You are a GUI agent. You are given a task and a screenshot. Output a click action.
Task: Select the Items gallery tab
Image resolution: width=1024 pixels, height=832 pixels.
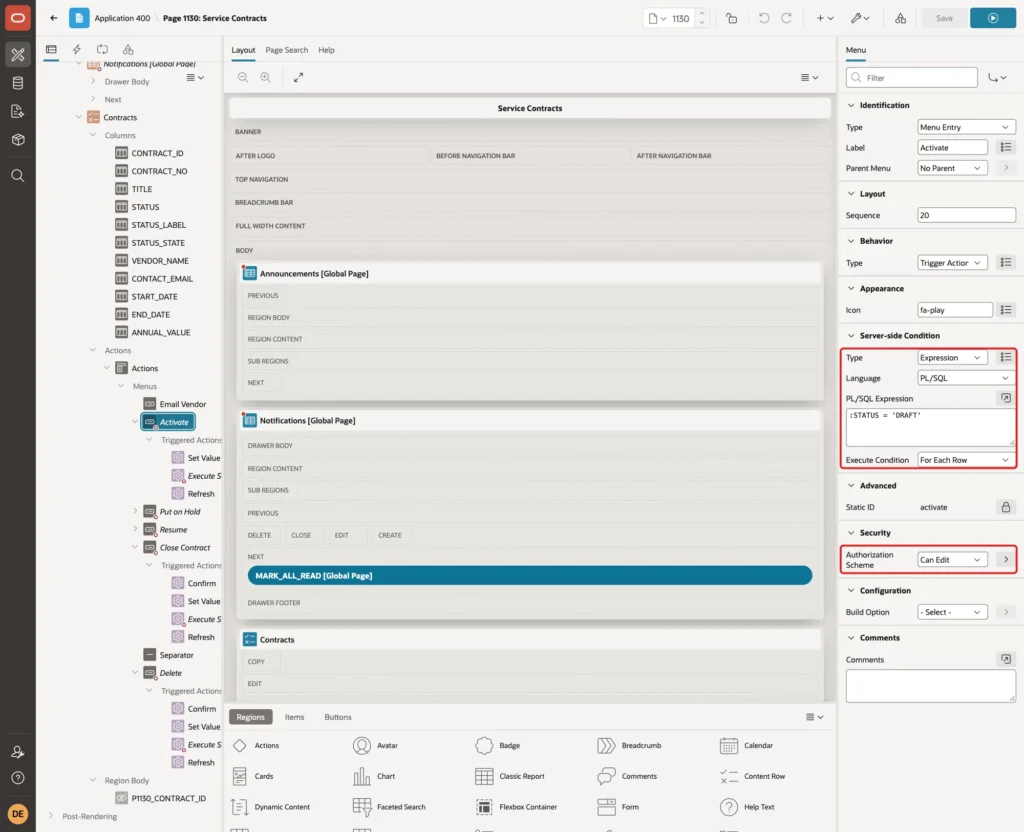point(295,717)
